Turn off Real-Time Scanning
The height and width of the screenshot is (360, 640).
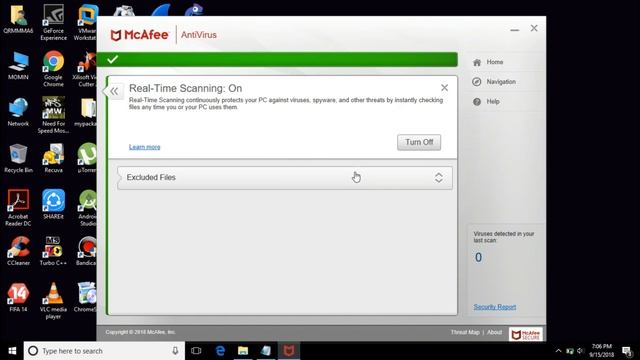click(x=419, y=142)
